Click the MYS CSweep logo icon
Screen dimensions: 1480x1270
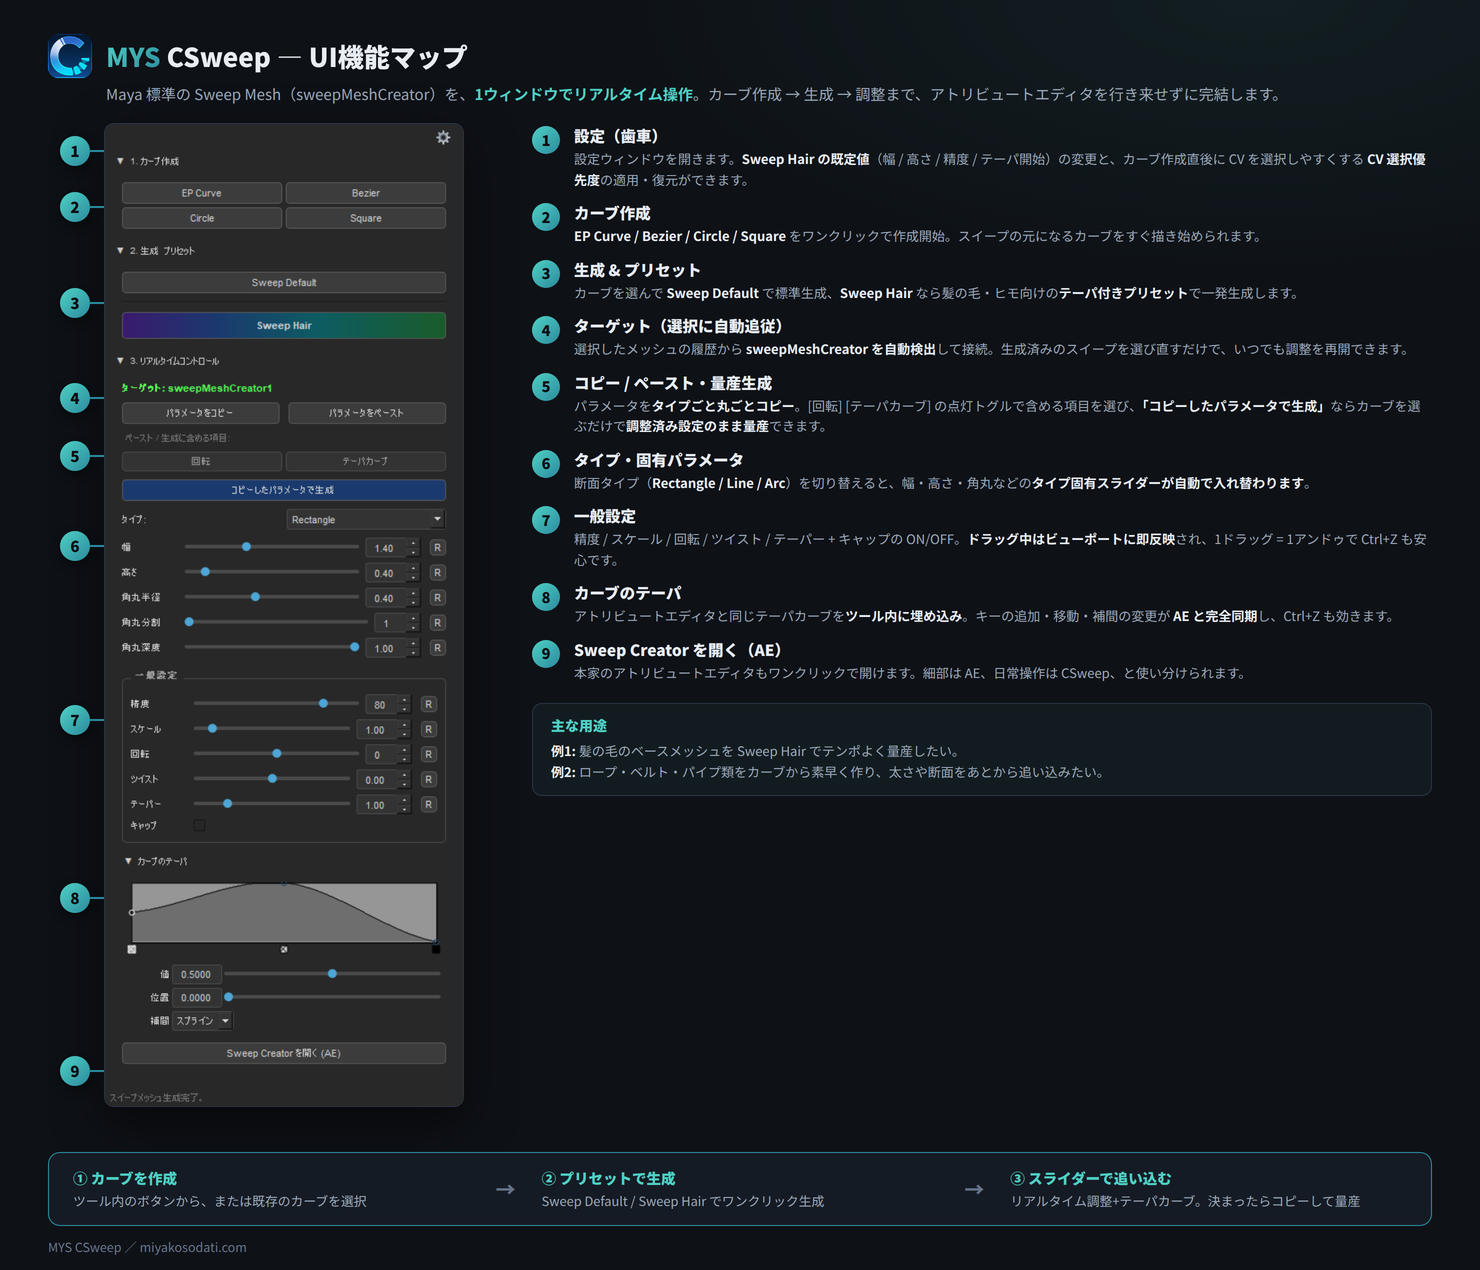pos(70,57)
